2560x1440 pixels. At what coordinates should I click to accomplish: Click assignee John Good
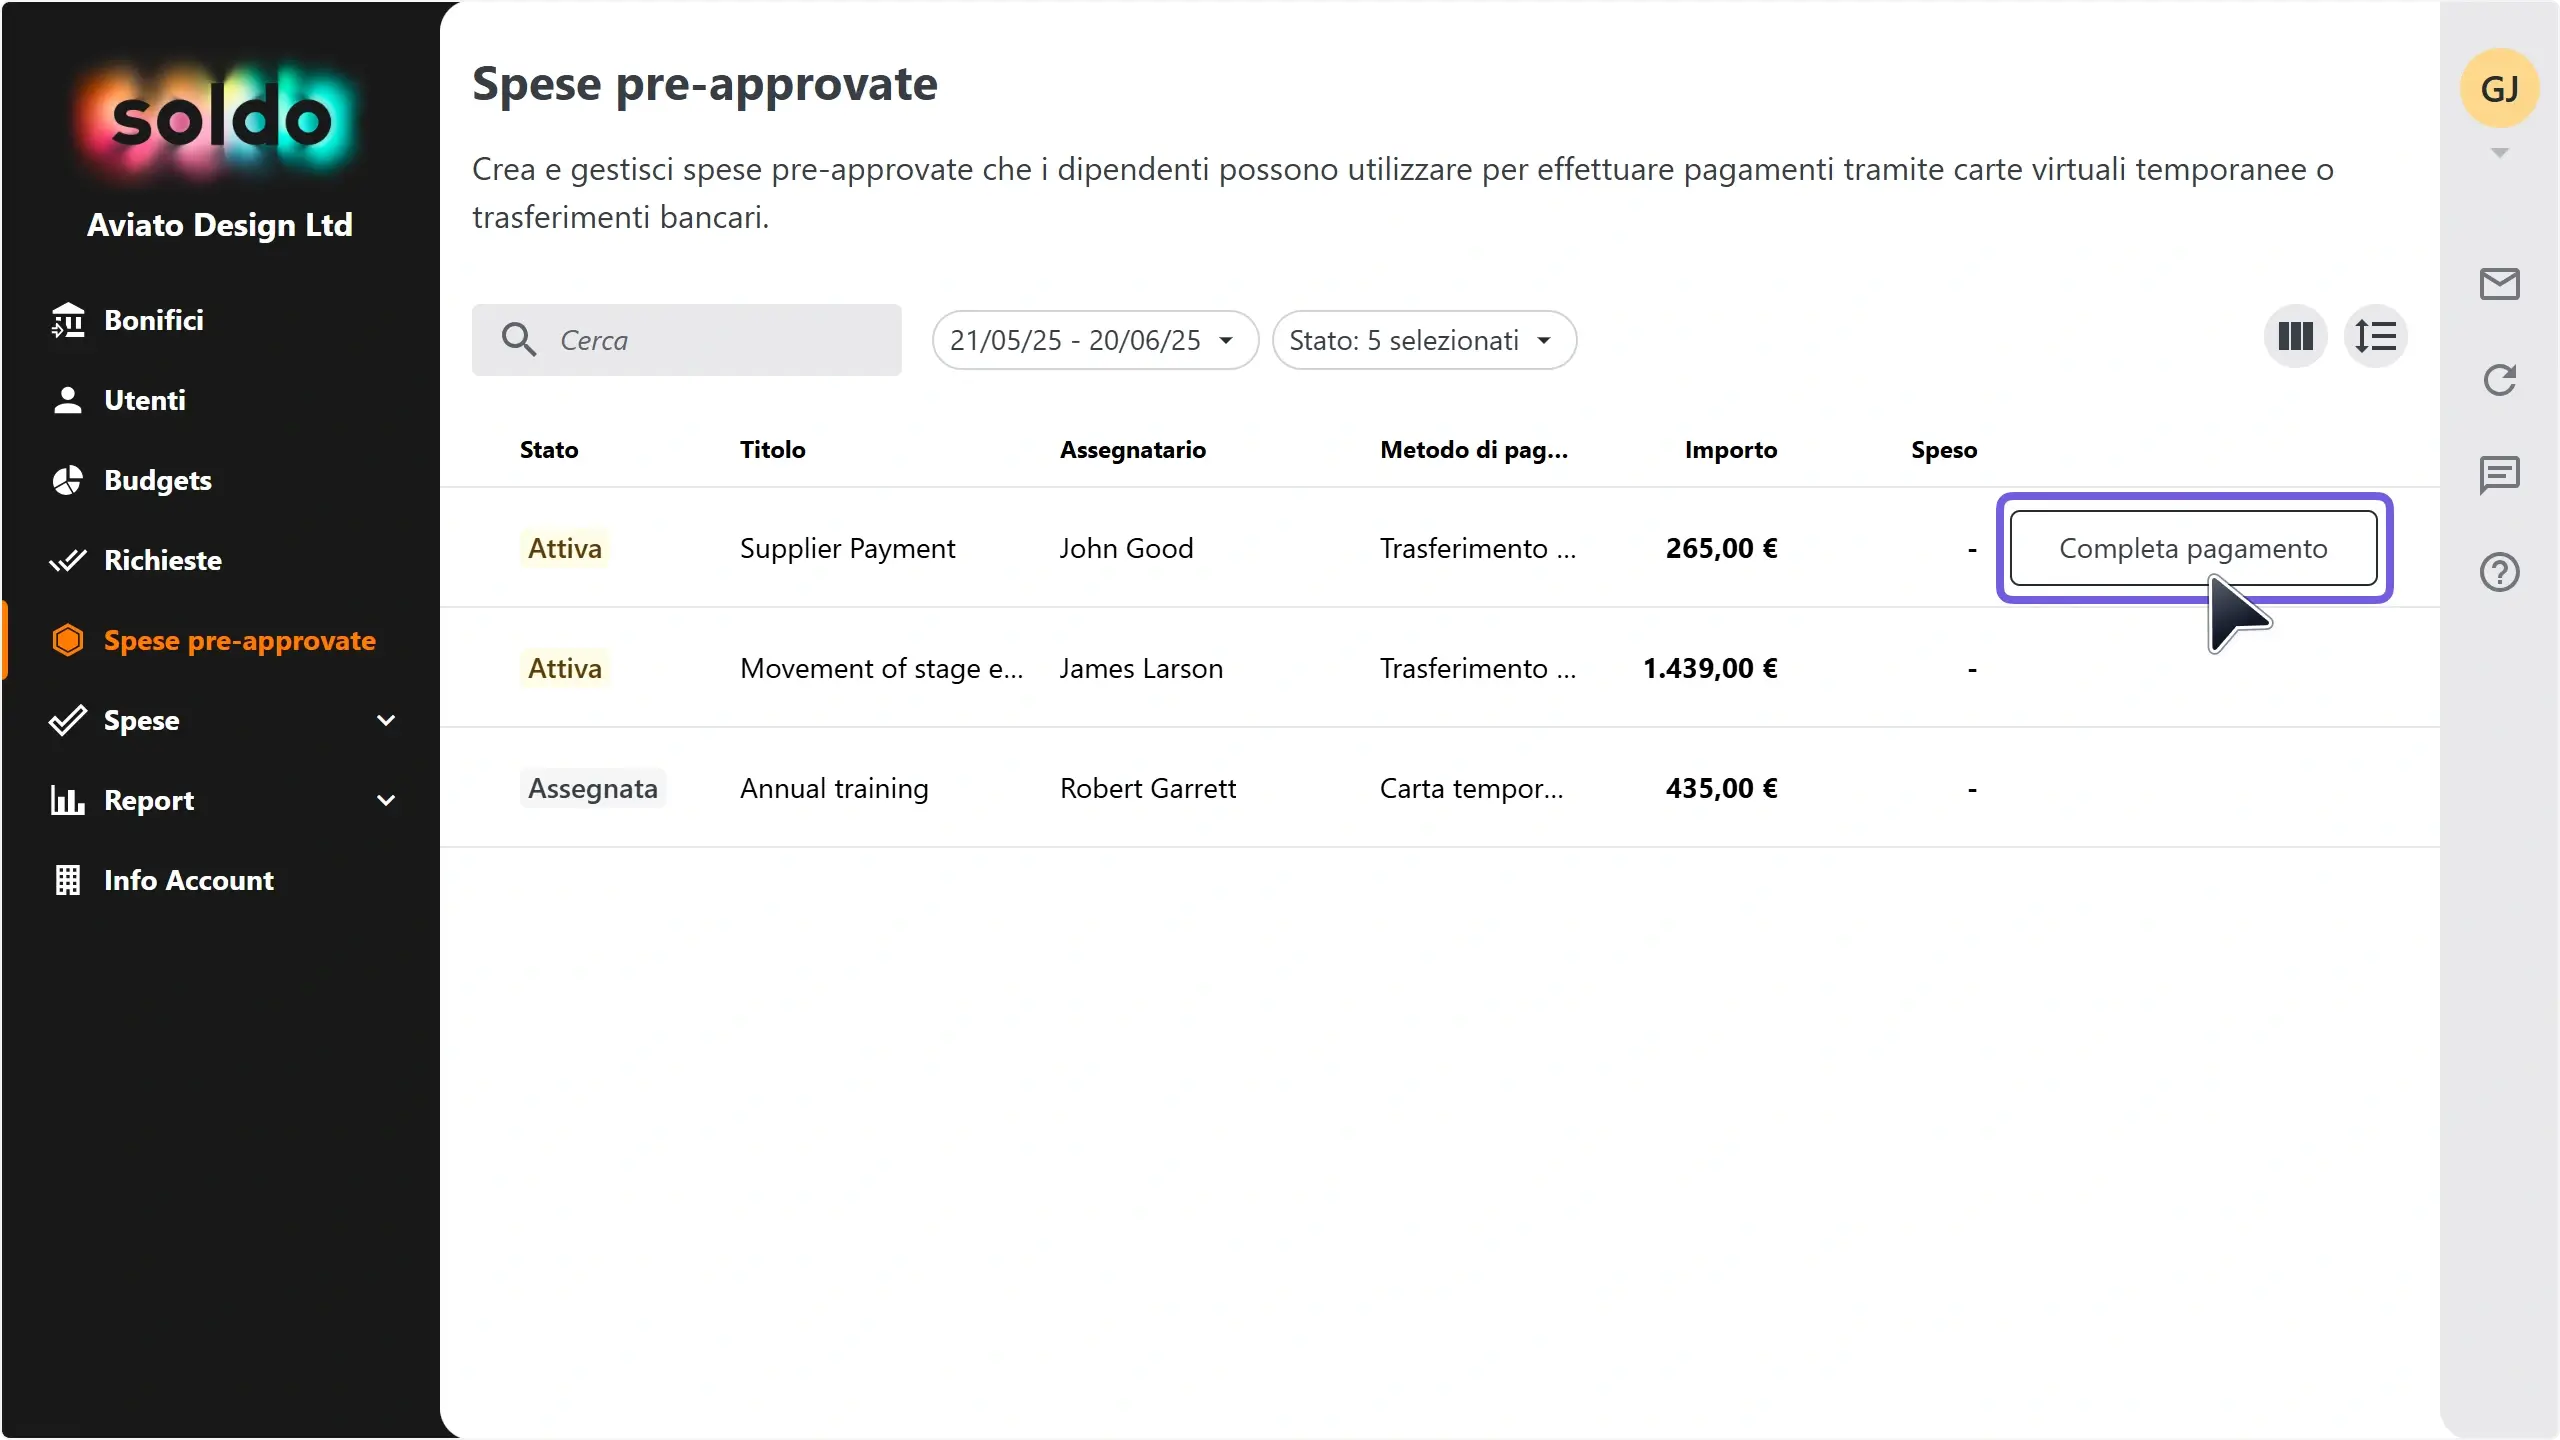coord(1127,548)
